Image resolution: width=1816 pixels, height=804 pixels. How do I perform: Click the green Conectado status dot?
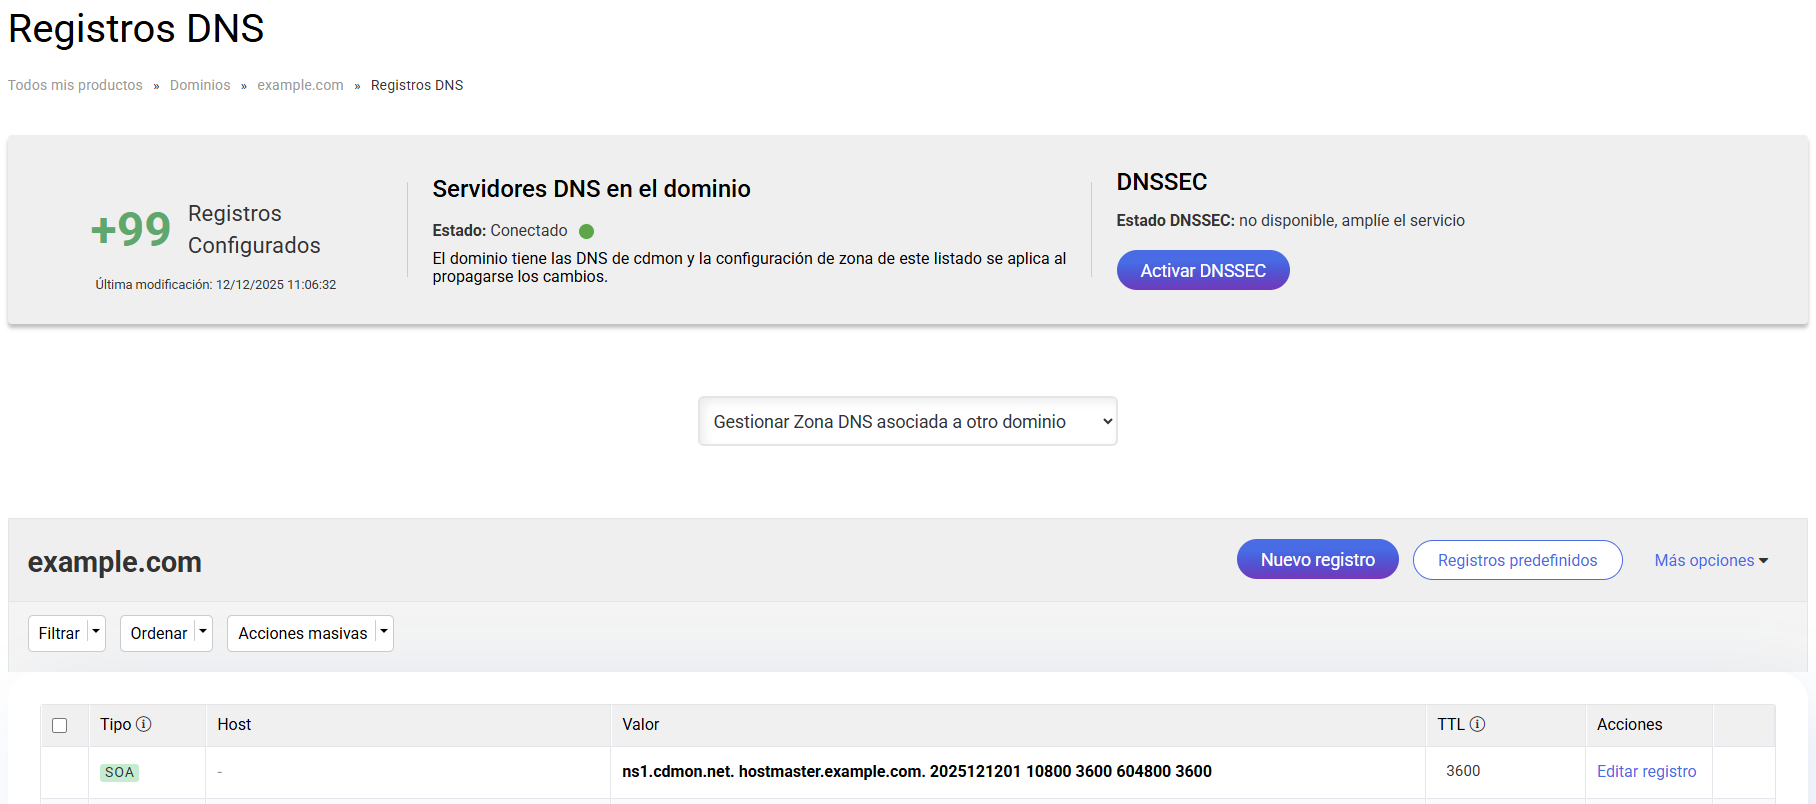(587, 231)
